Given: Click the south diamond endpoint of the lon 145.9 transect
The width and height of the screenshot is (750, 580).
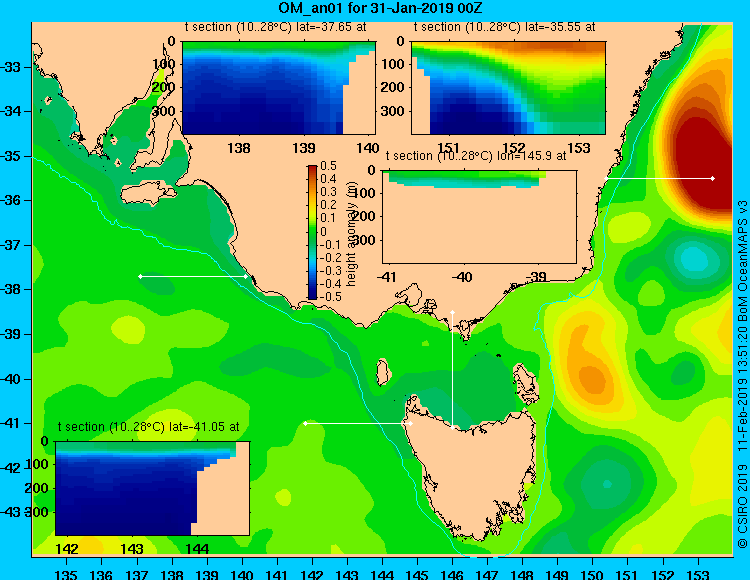Looking at the screenshot, I should (452, 428).
